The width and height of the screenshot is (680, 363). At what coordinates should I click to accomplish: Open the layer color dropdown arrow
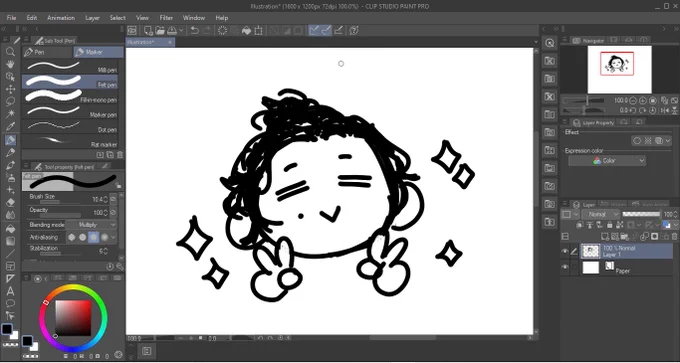(x=675, y=225)
